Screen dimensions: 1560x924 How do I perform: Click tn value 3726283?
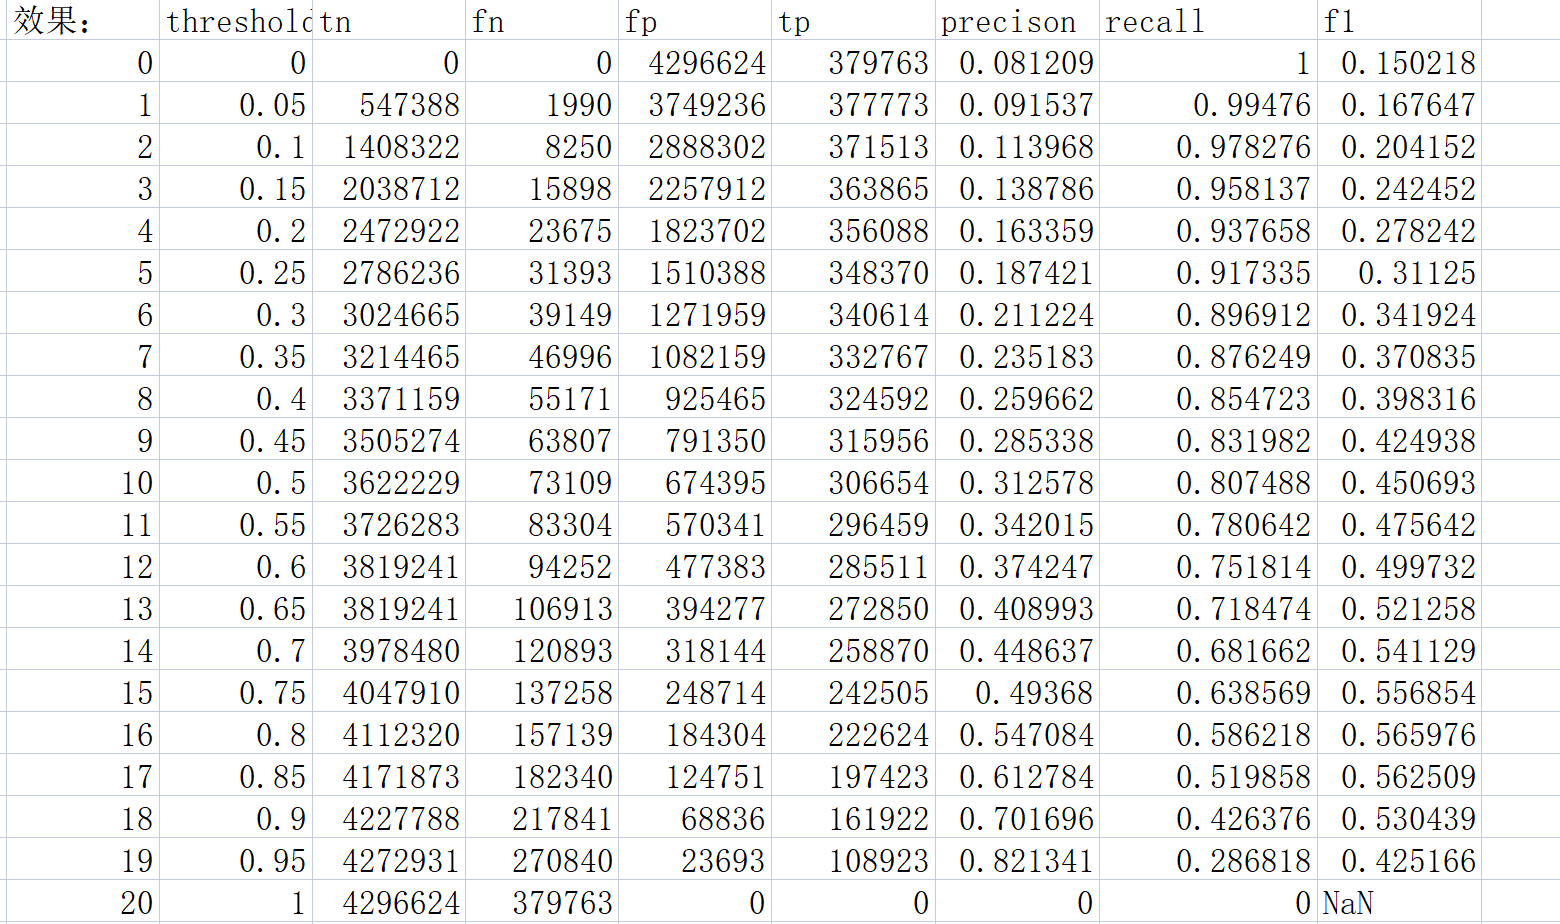pos(389,524)
